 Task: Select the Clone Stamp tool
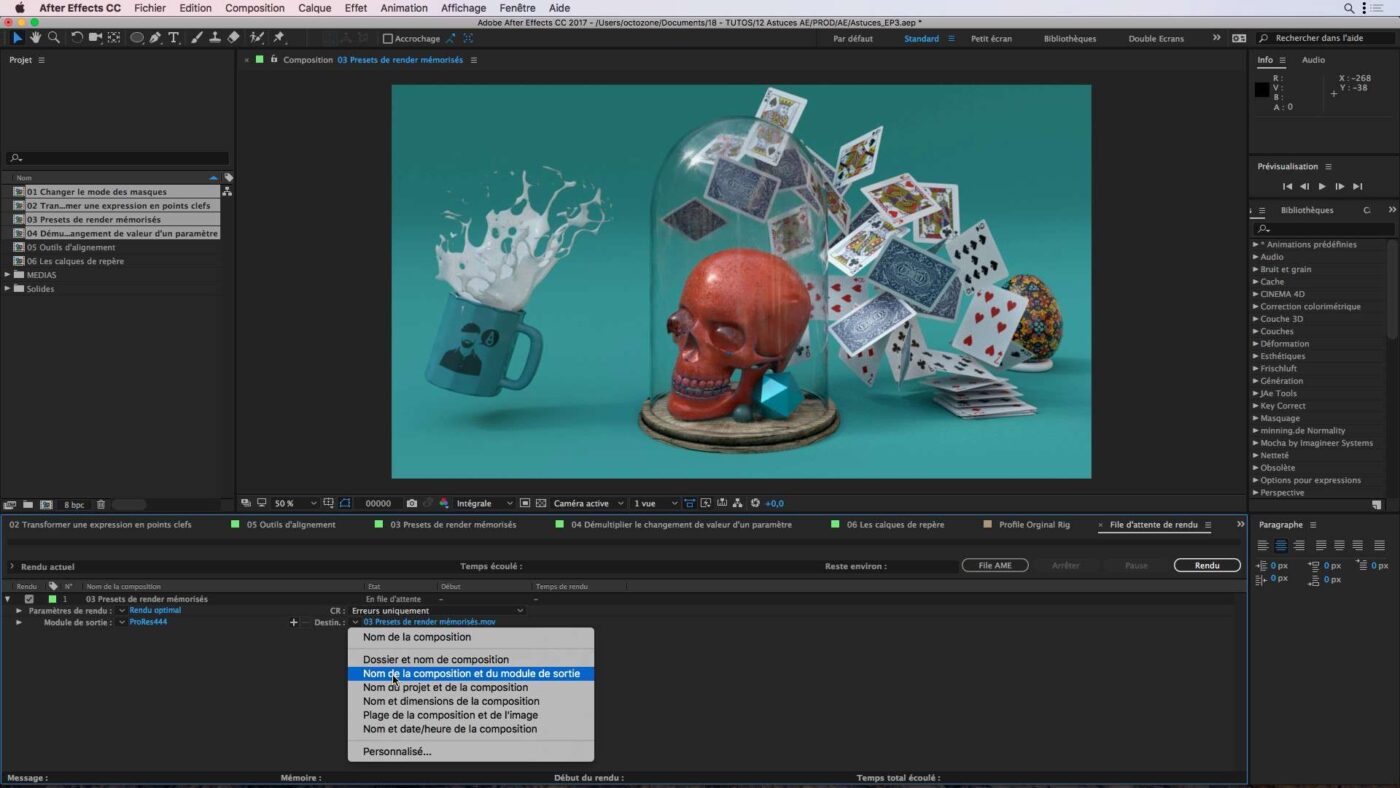216,38
